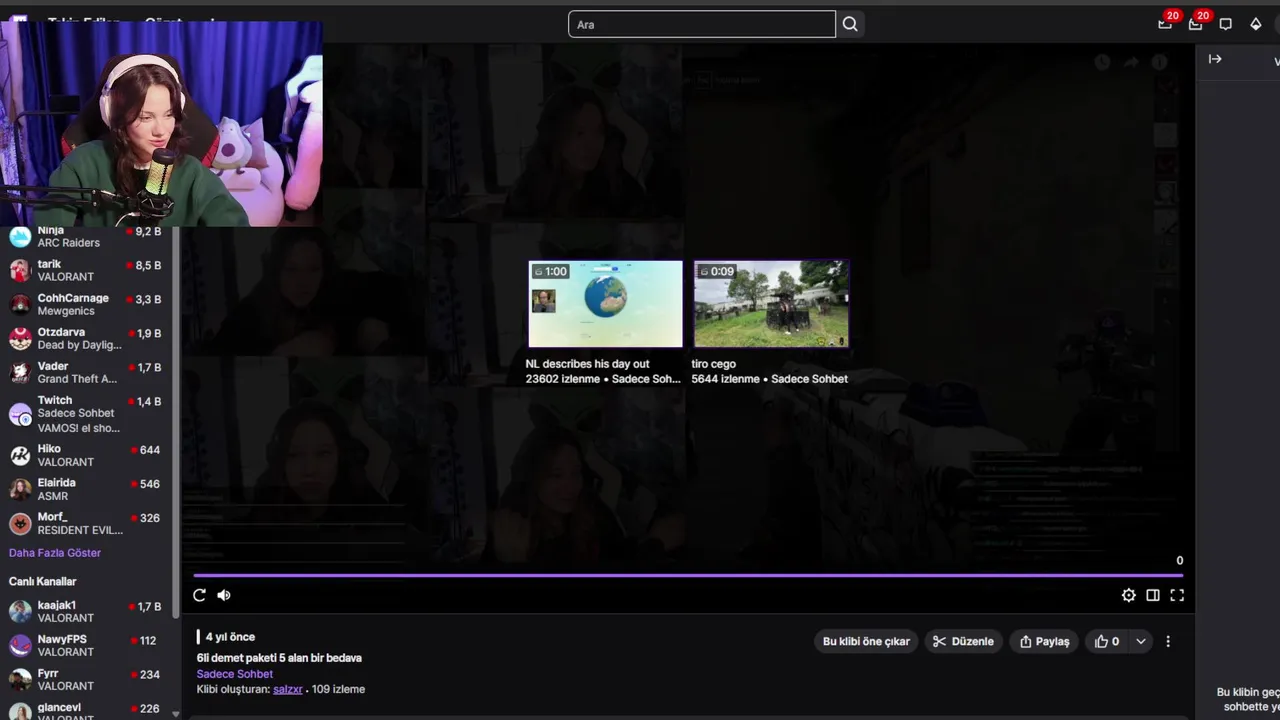Click the webcam overlay video
This screenshot has height=720, width=1280.
(161, 124)
